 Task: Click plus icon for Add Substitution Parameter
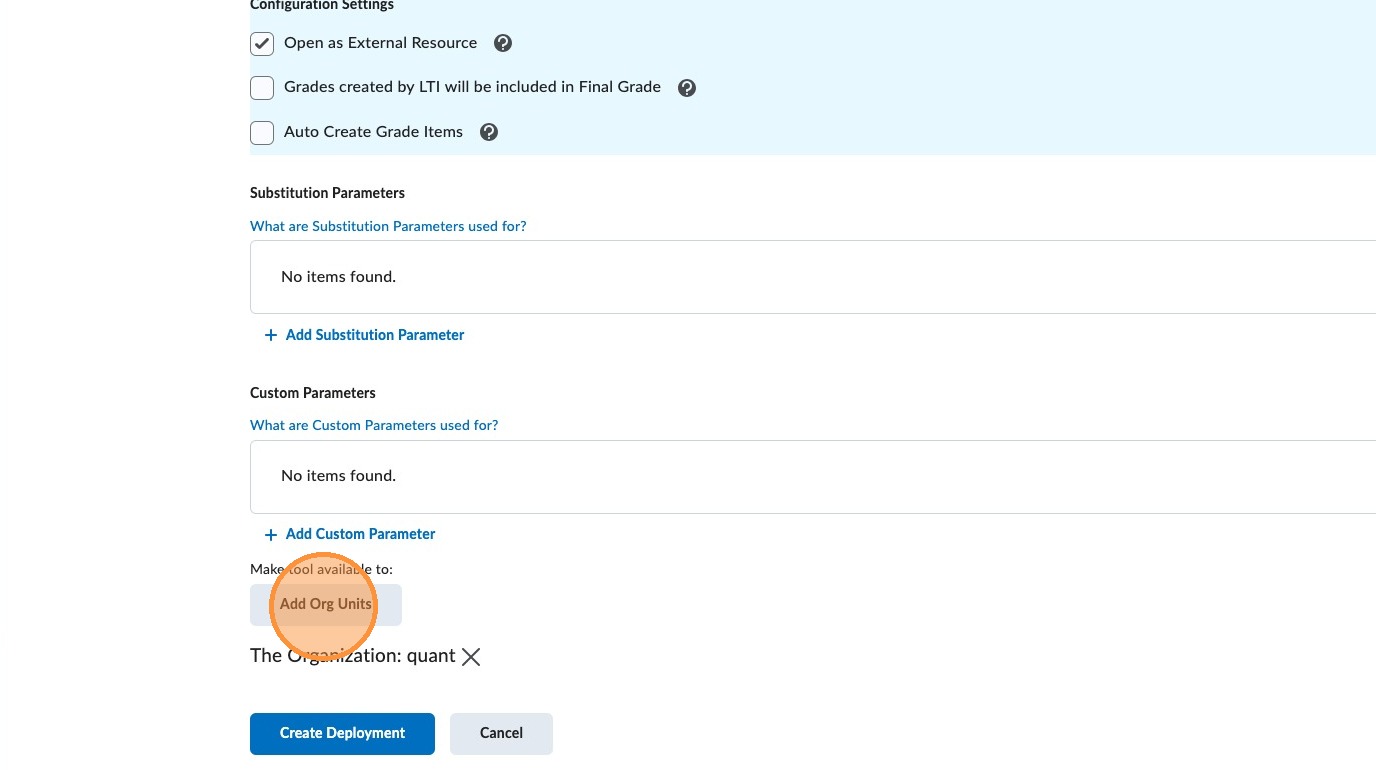(x=270, y=336)
